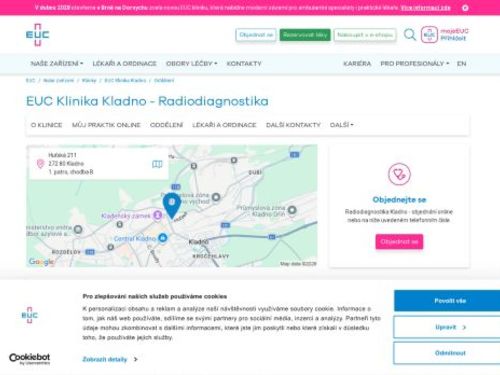Close the pink announcement banner
The image size is (500, 375).
465,8
